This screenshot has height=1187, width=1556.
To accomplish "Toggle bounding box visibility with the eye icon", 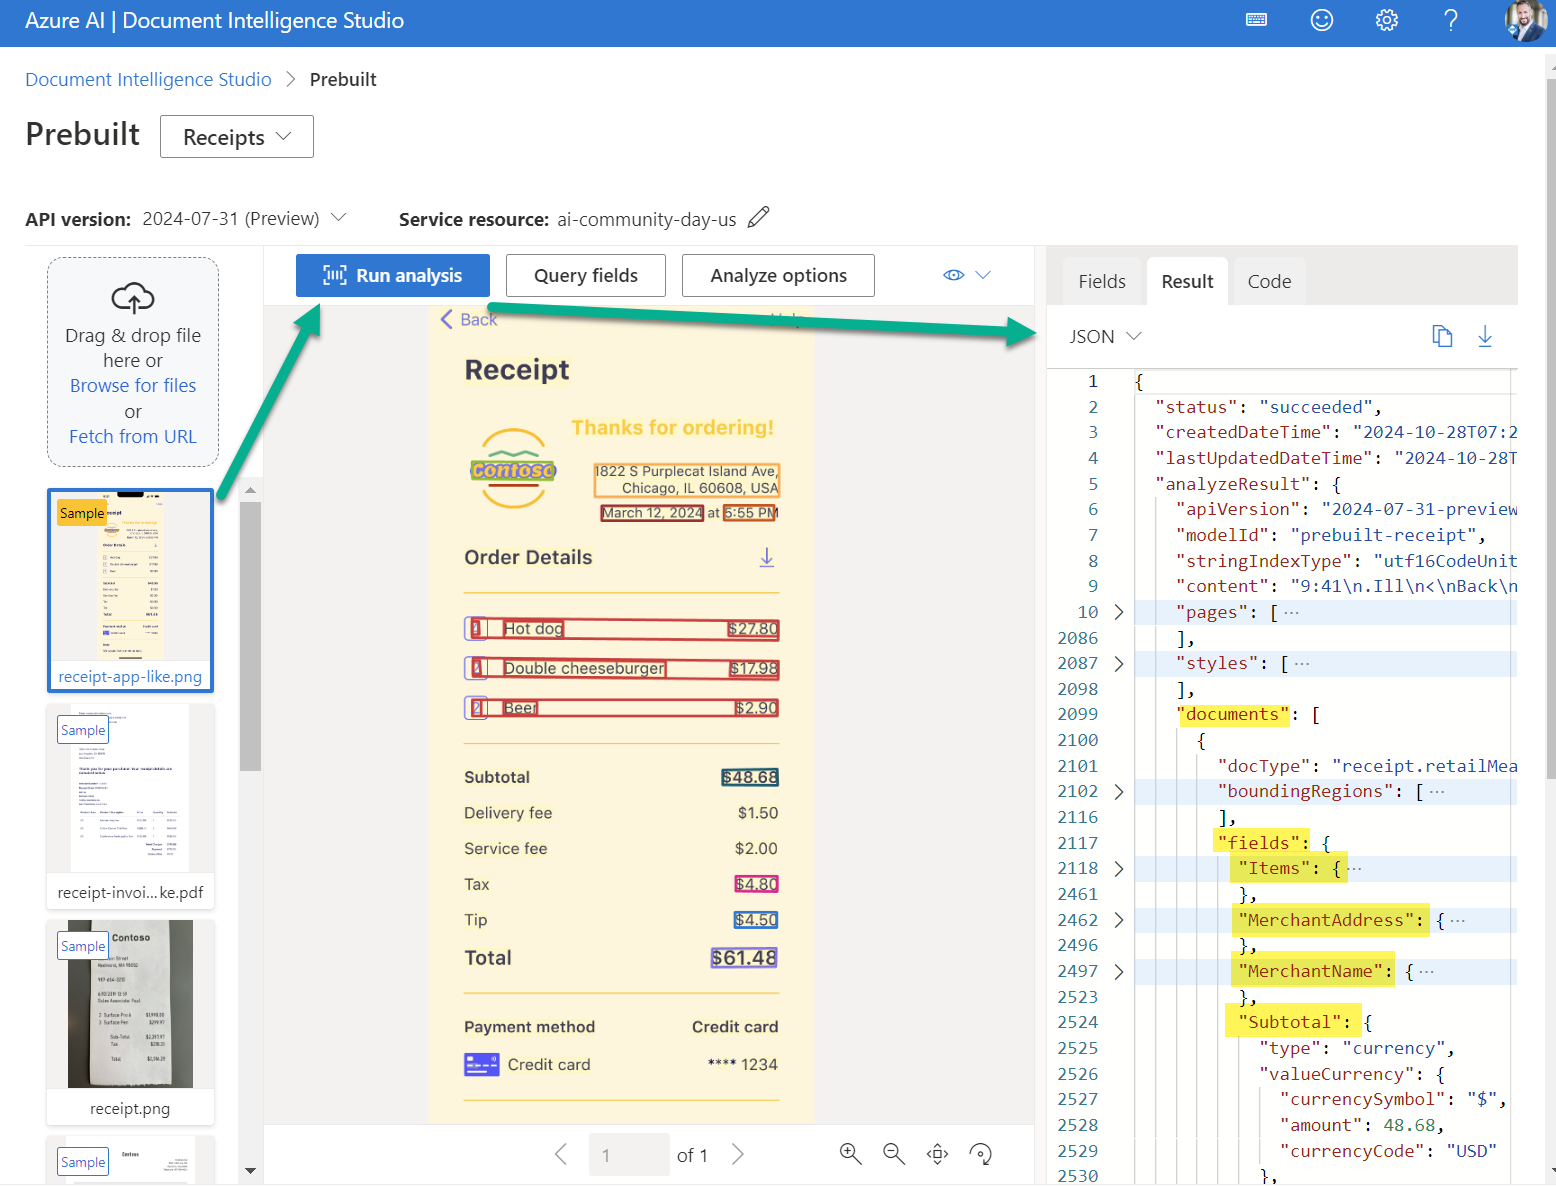I will [953, 274].
